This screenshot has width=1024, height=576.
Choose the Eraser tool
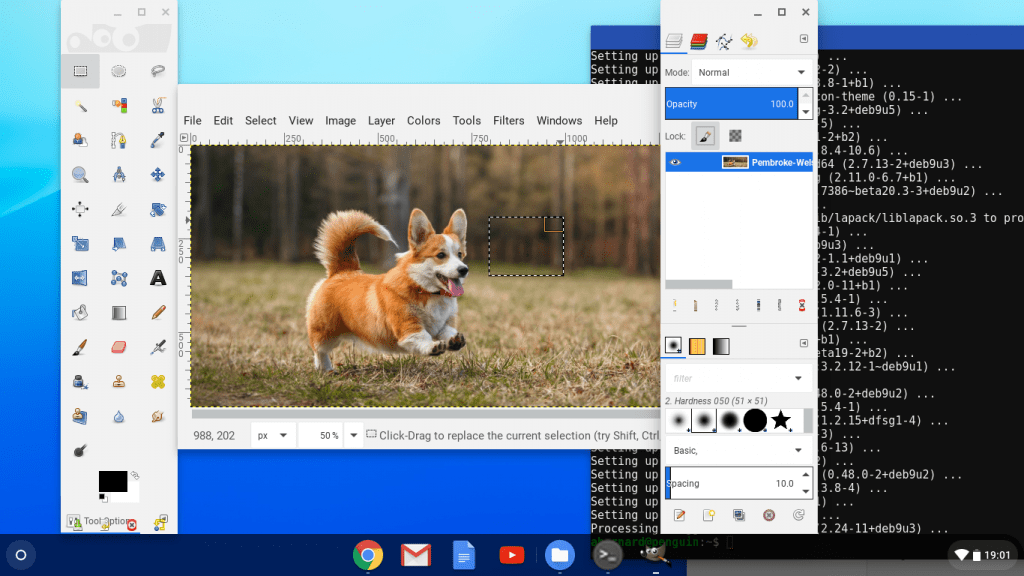click(118, 347)
